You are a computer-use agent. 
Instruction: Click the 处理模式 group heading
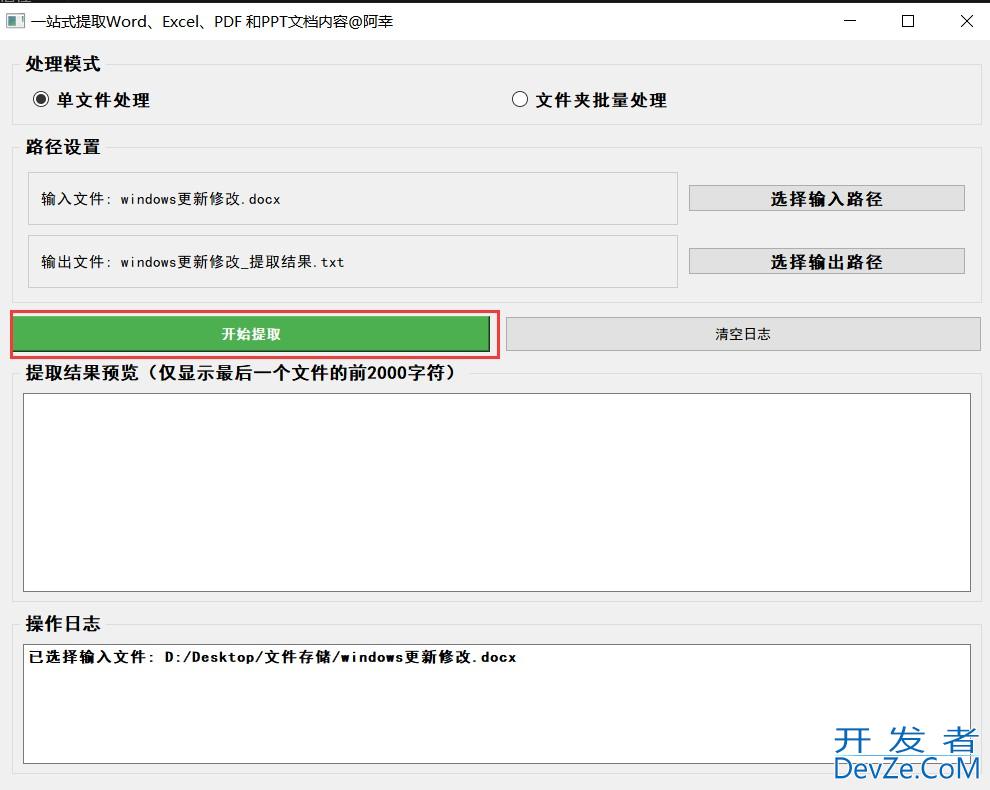click(63, 64)
